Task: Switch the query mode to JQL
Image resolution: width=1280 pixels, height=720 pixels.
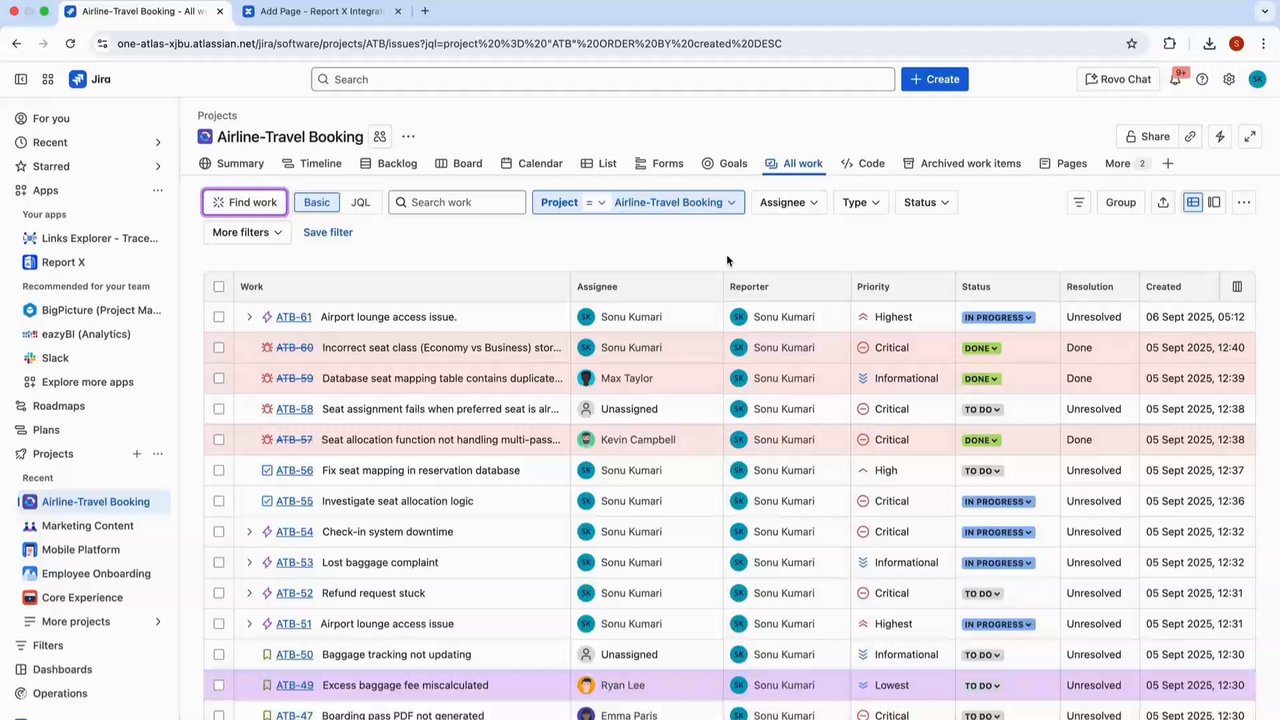Action: 360,202
